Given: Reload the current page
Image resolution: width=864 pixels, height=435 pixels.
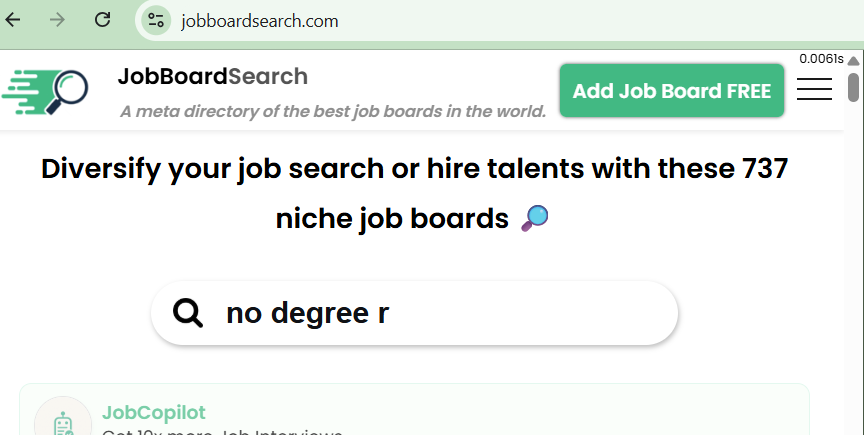Looking at the screenshot, I should pos(102,20).
